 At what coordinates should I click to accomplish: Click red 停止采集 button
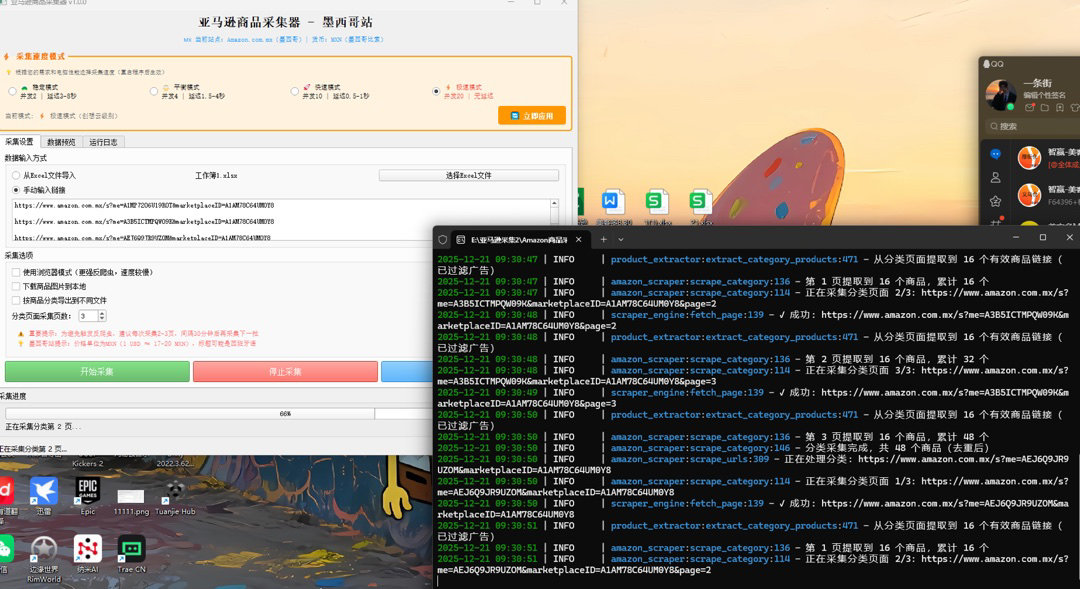(285, 371)
